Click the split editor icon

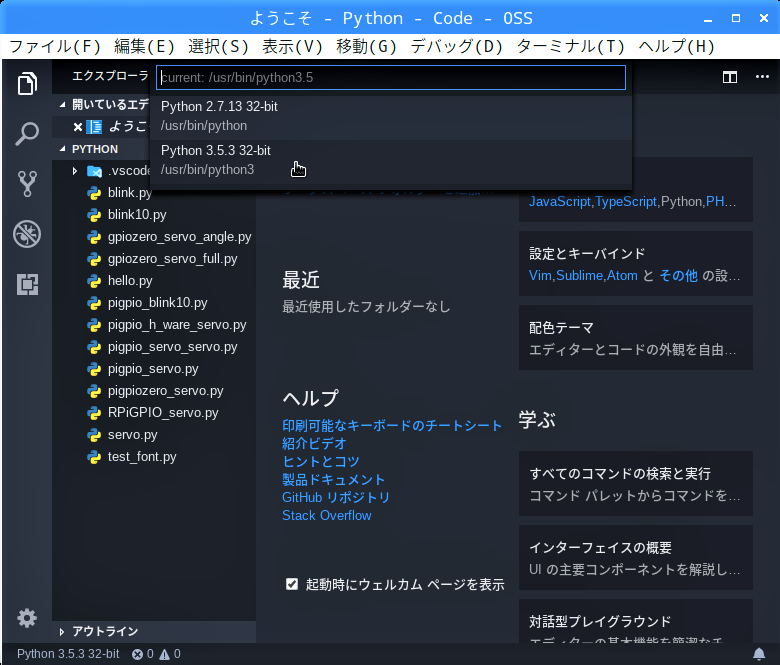730,77
